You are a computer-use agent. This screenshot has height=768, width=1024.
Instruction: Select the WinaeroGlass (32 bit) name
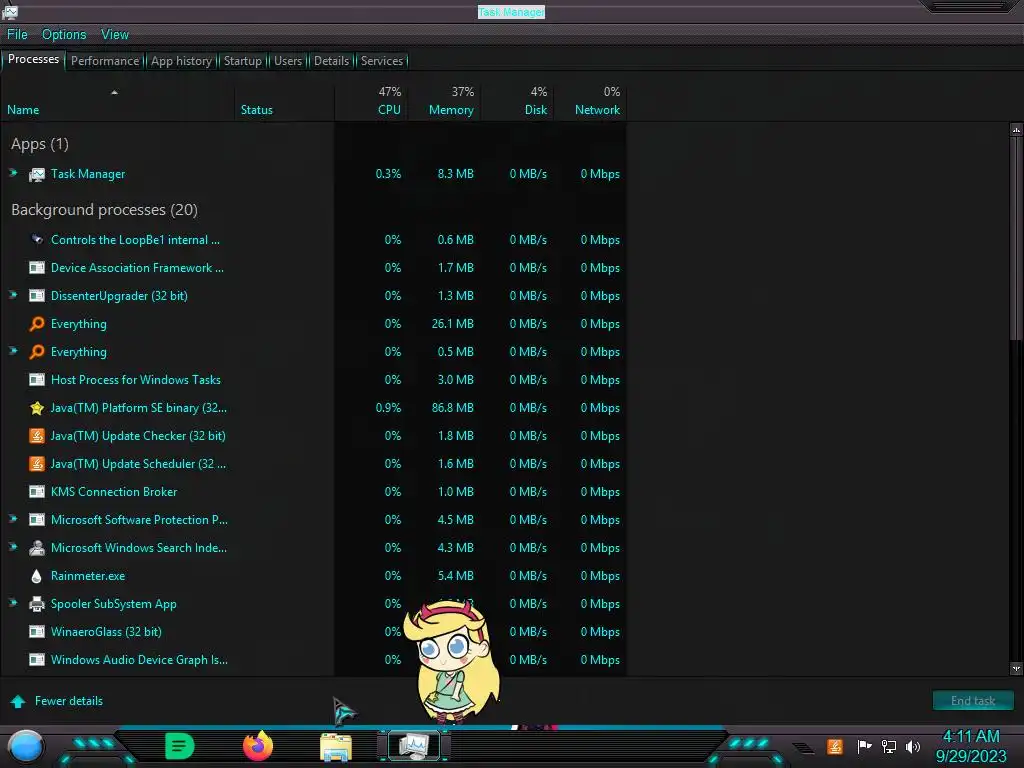[x=106, y=632]
